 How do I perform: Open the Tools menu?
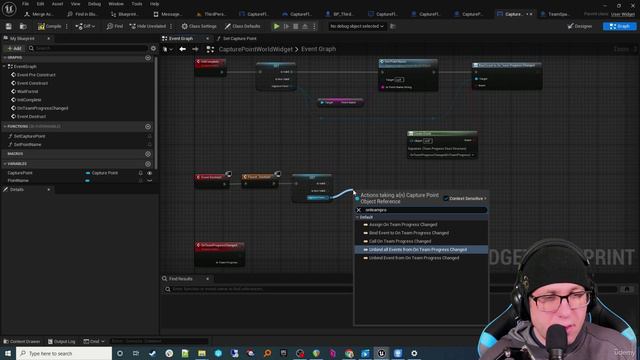pos(137,4)
